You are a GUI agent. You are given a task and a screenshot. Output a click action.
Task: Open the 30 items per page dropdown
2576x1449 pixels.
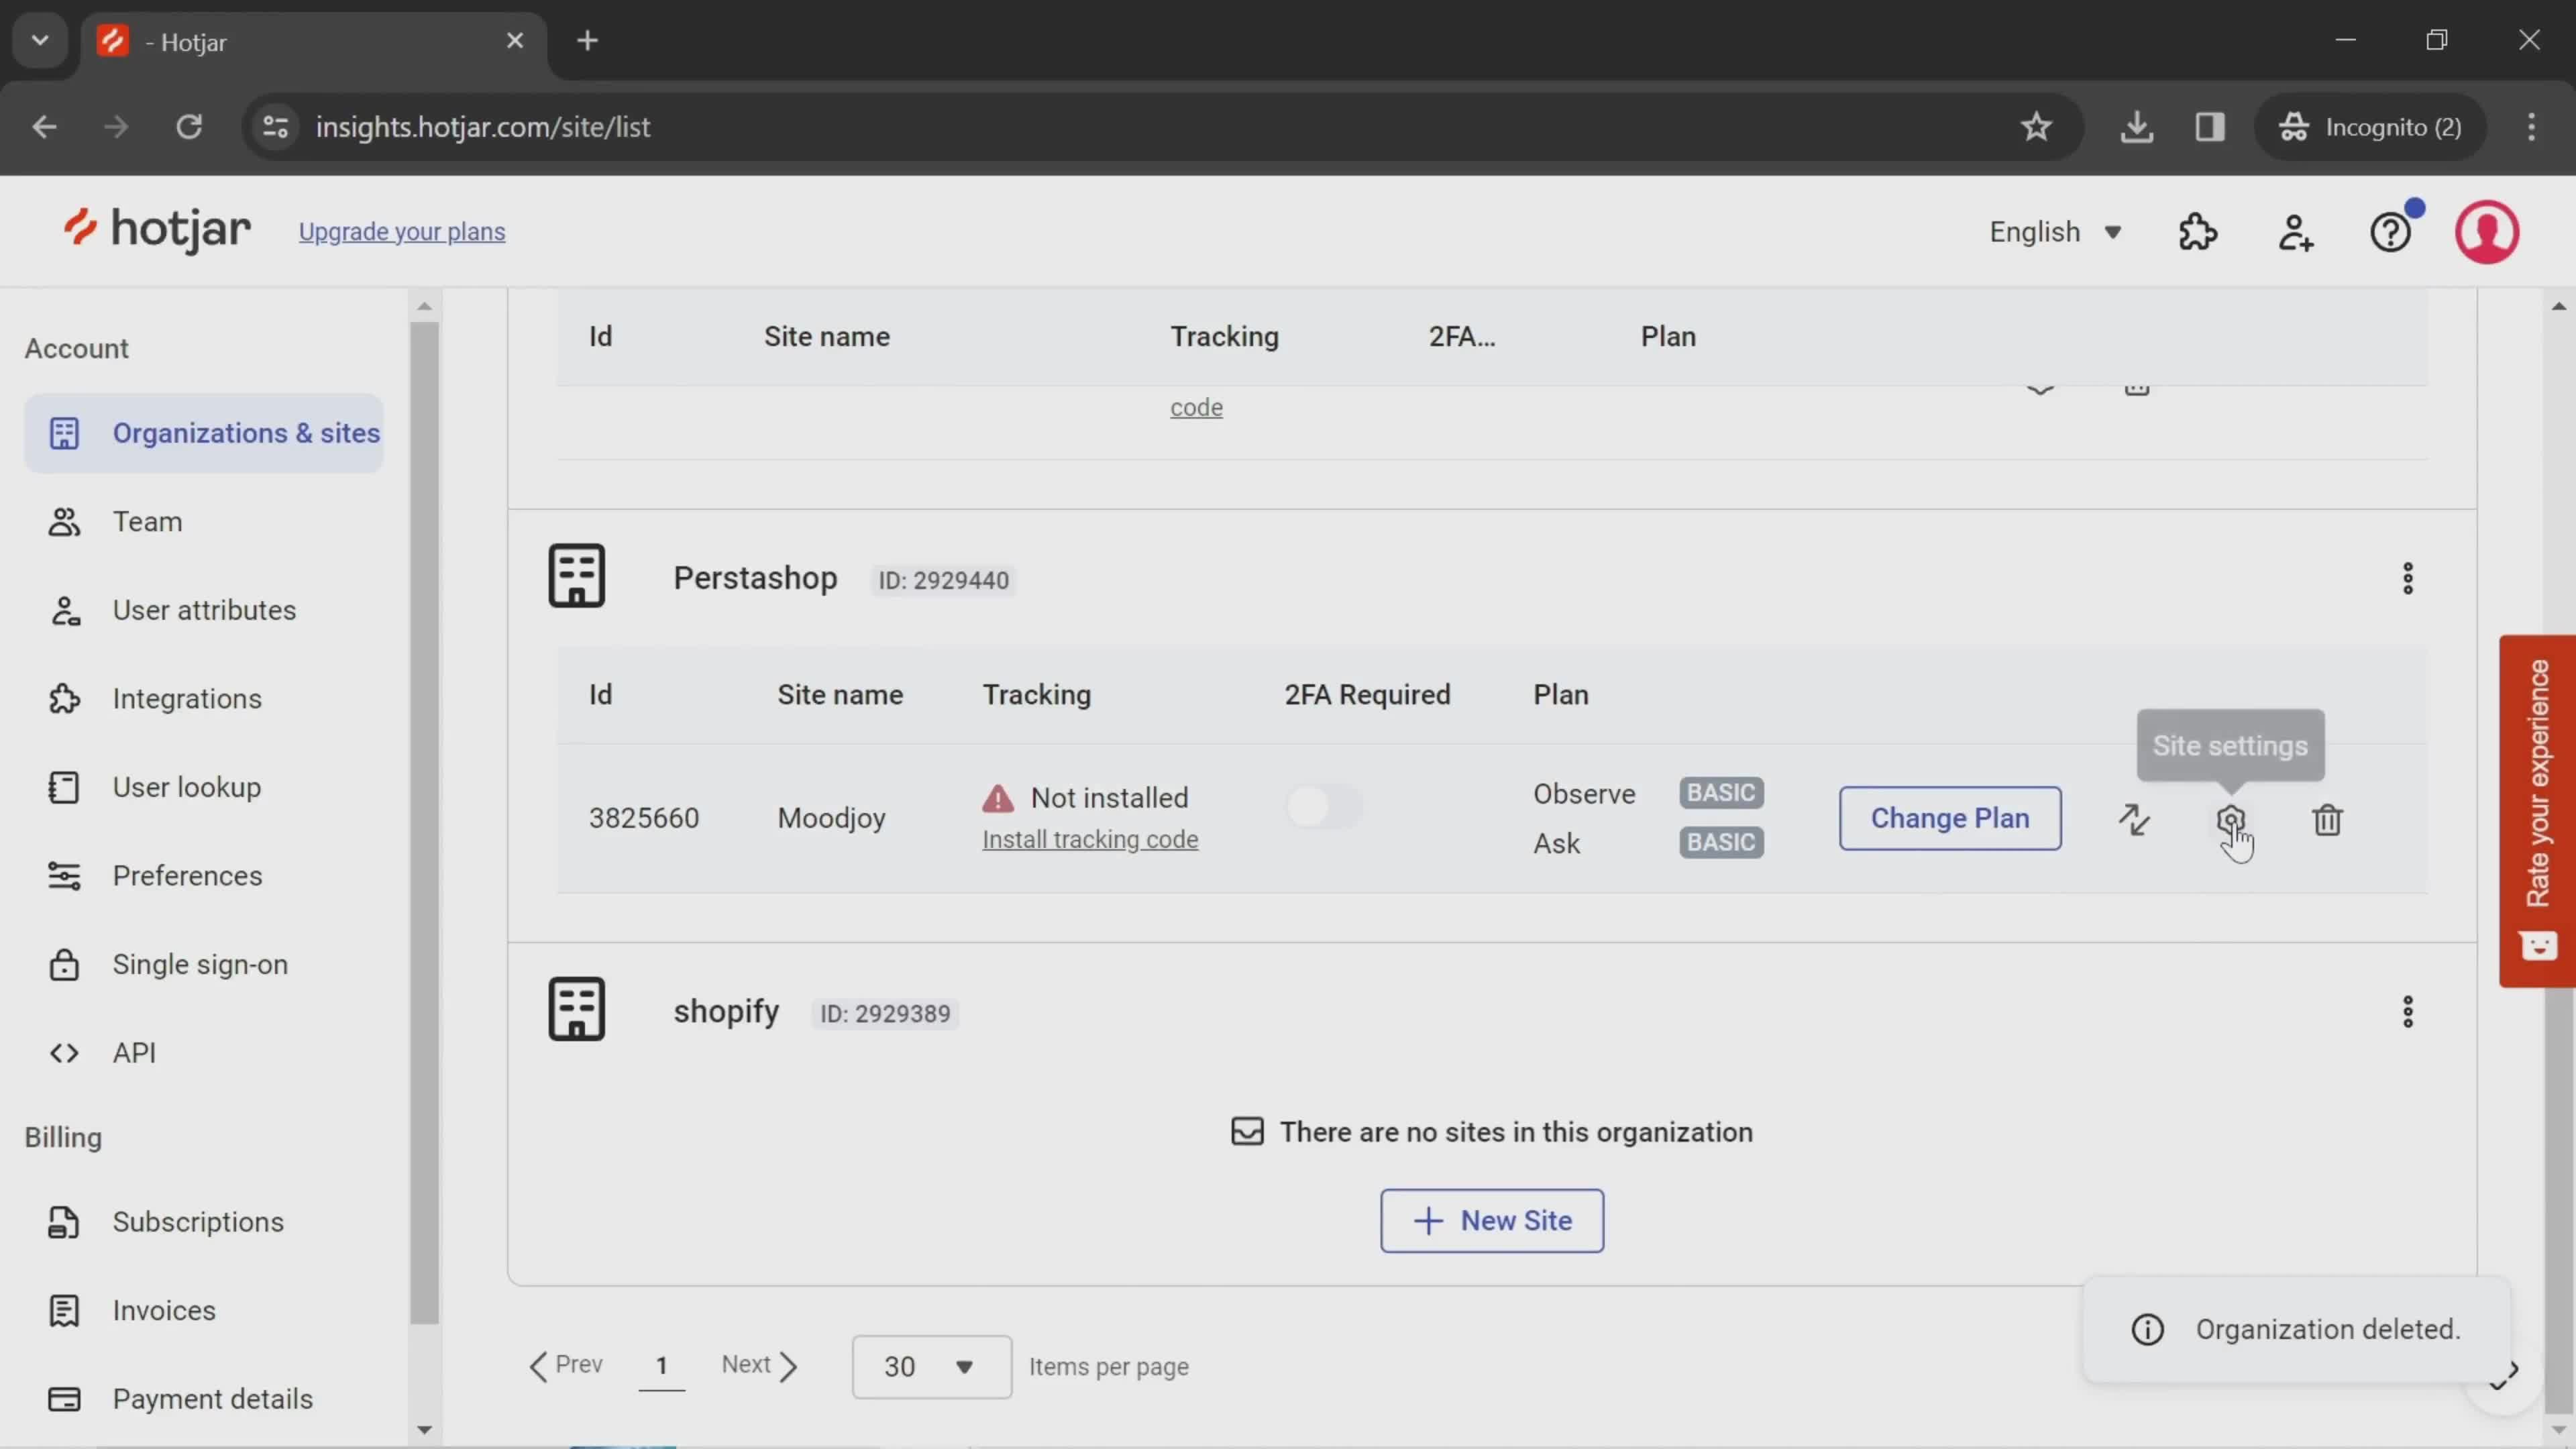(931, 1366)
